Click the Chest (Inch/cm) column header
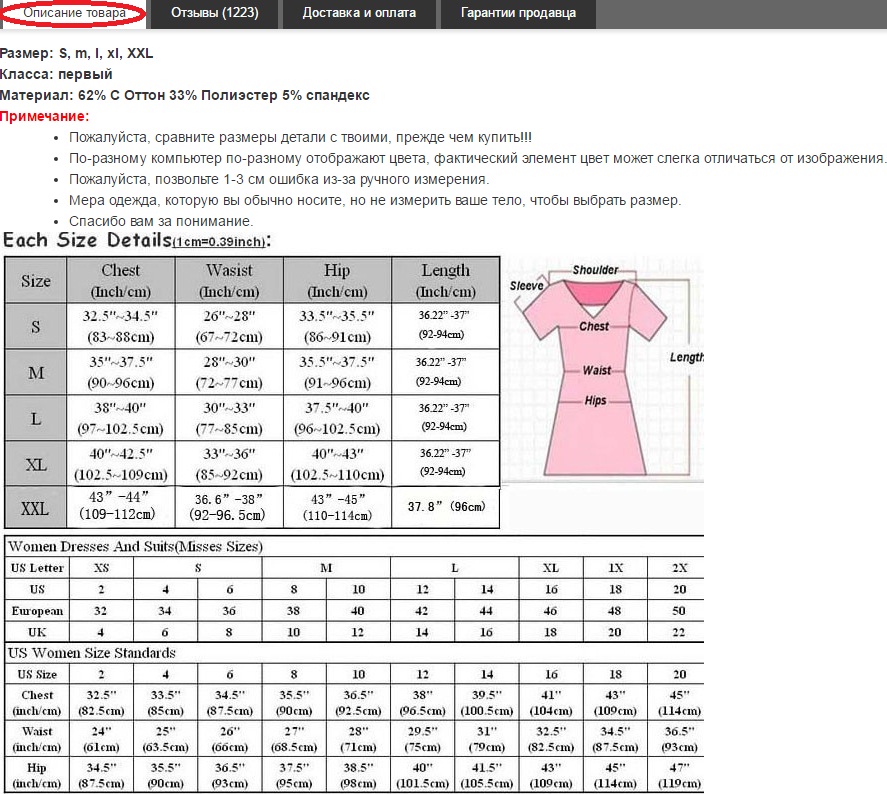The height and width of the screenshot is (794, 887). (120, 281)
